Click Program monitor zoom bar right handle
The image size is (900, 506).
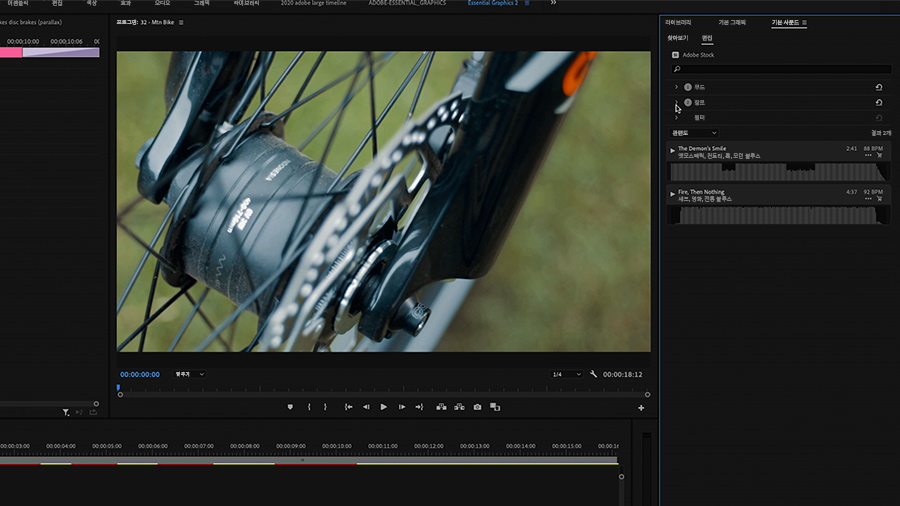[647, 395]
